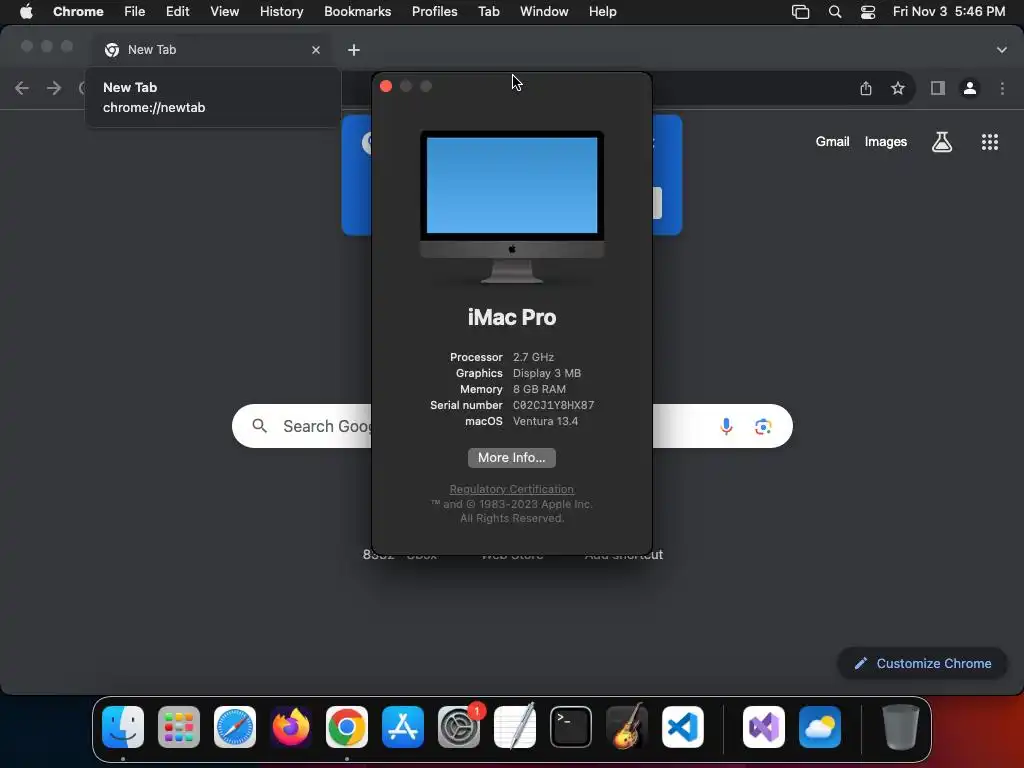This screenshot has width=1024, height=768.
Task: Open the Images link
Action: (x=886, y=142)
